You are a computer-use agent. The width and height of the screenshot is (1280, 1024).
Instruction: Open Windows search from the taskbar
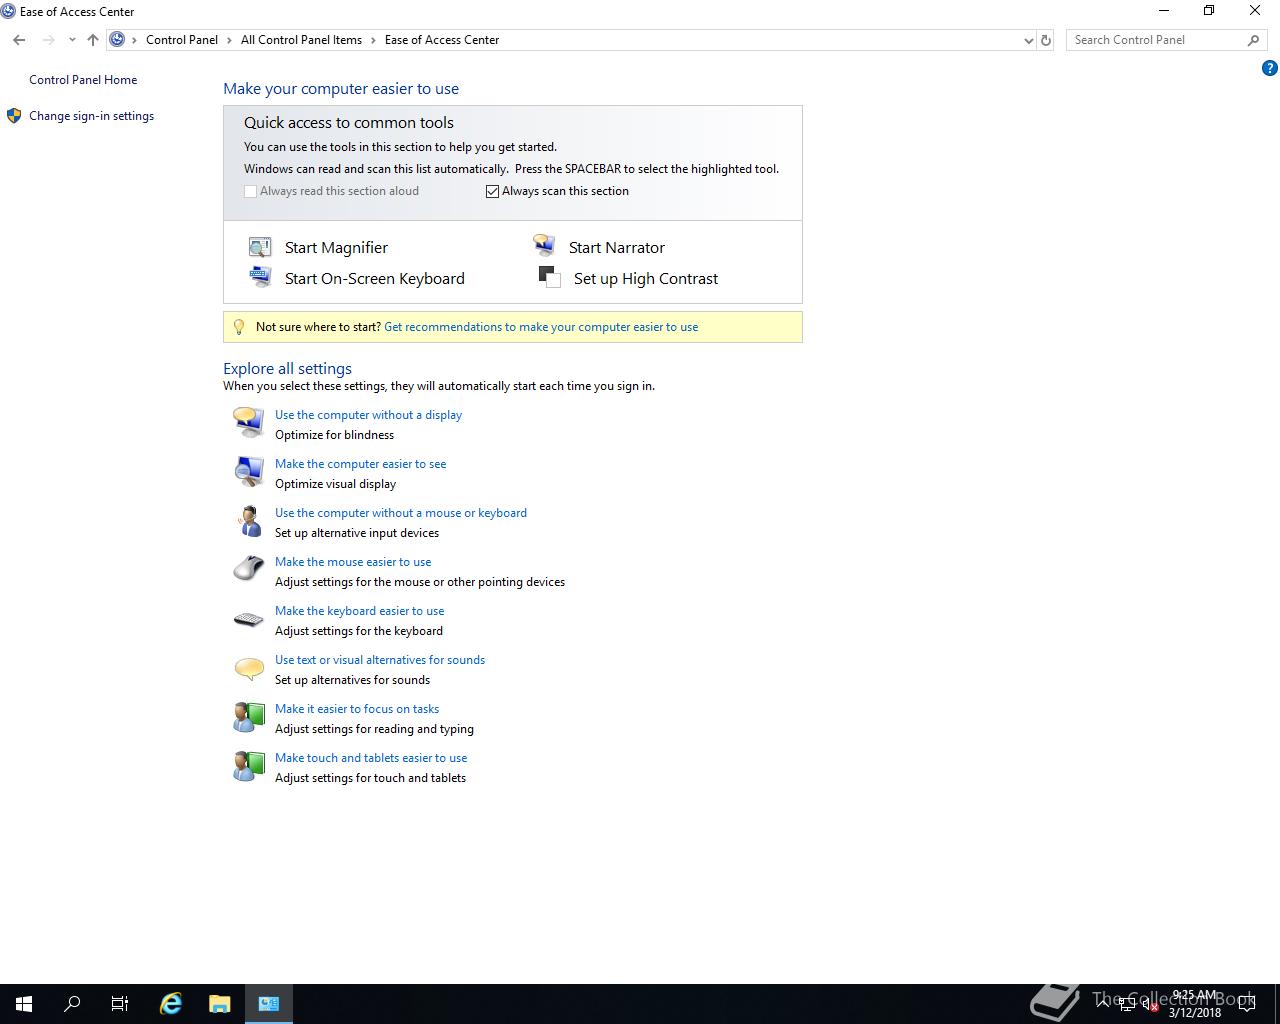click(72, 1004)
